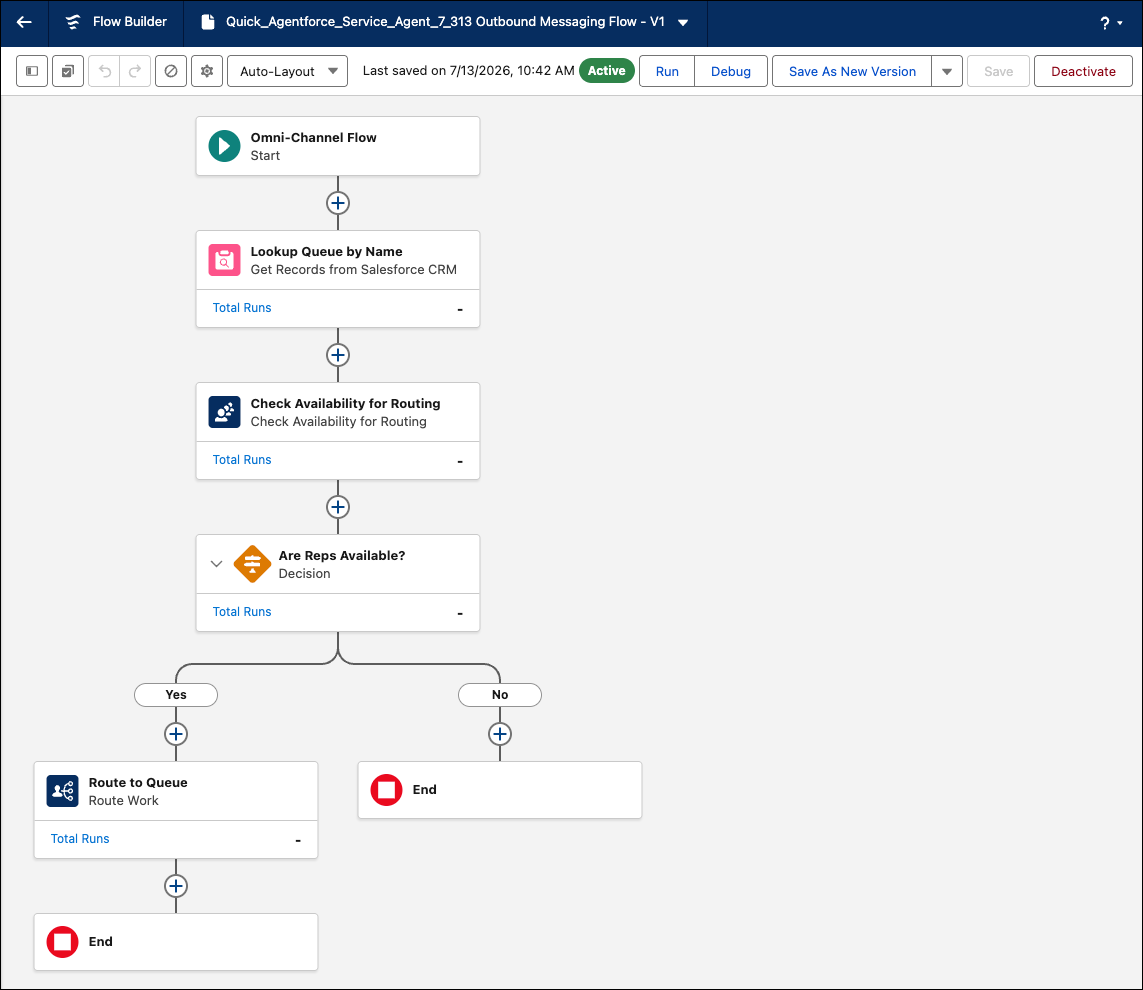Click the Undo arrow icon

[104, 71]
